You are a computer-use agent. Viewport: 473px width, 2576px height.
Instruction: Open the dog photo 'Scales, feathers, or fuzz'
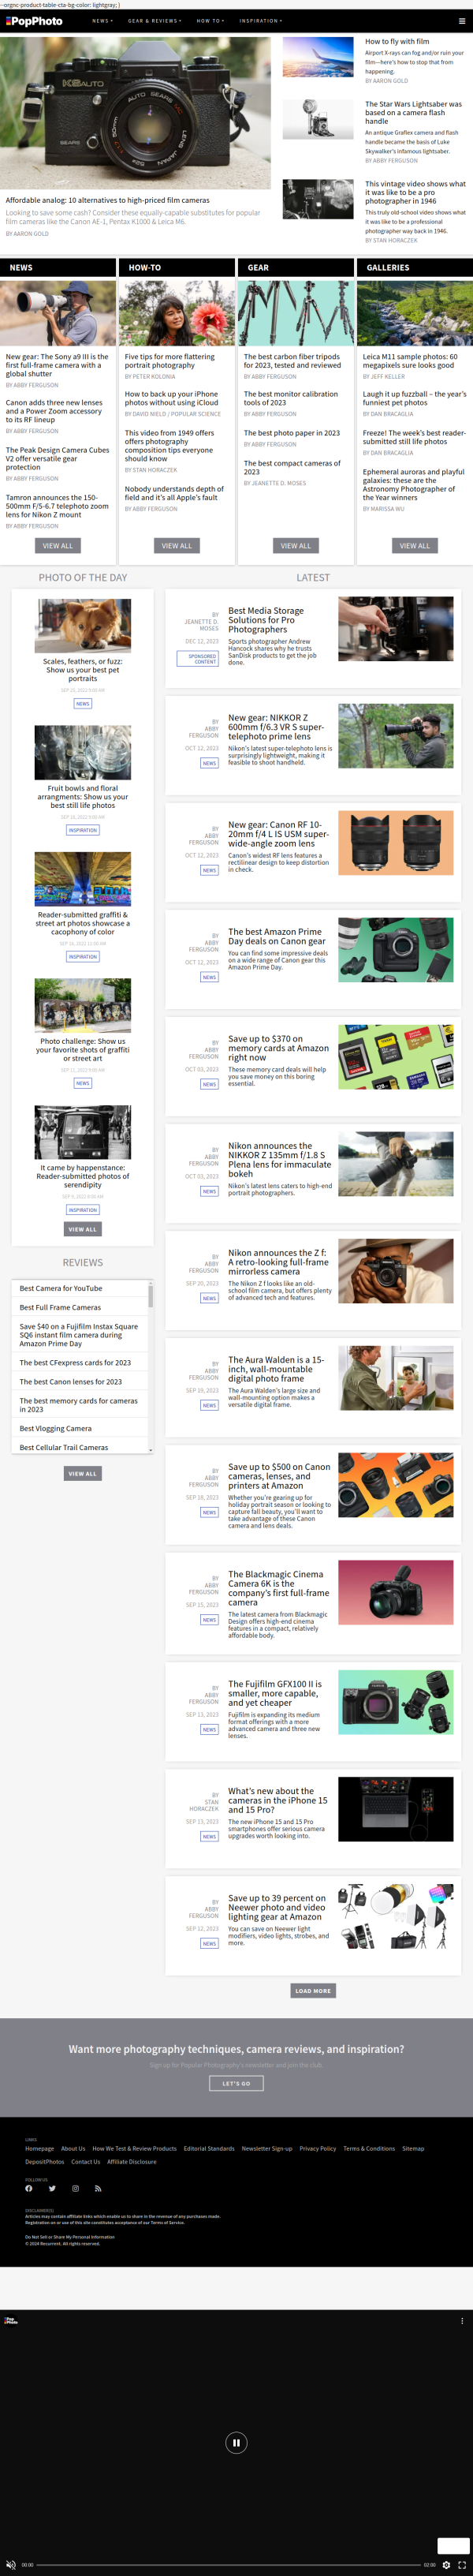tap(82, 625)
